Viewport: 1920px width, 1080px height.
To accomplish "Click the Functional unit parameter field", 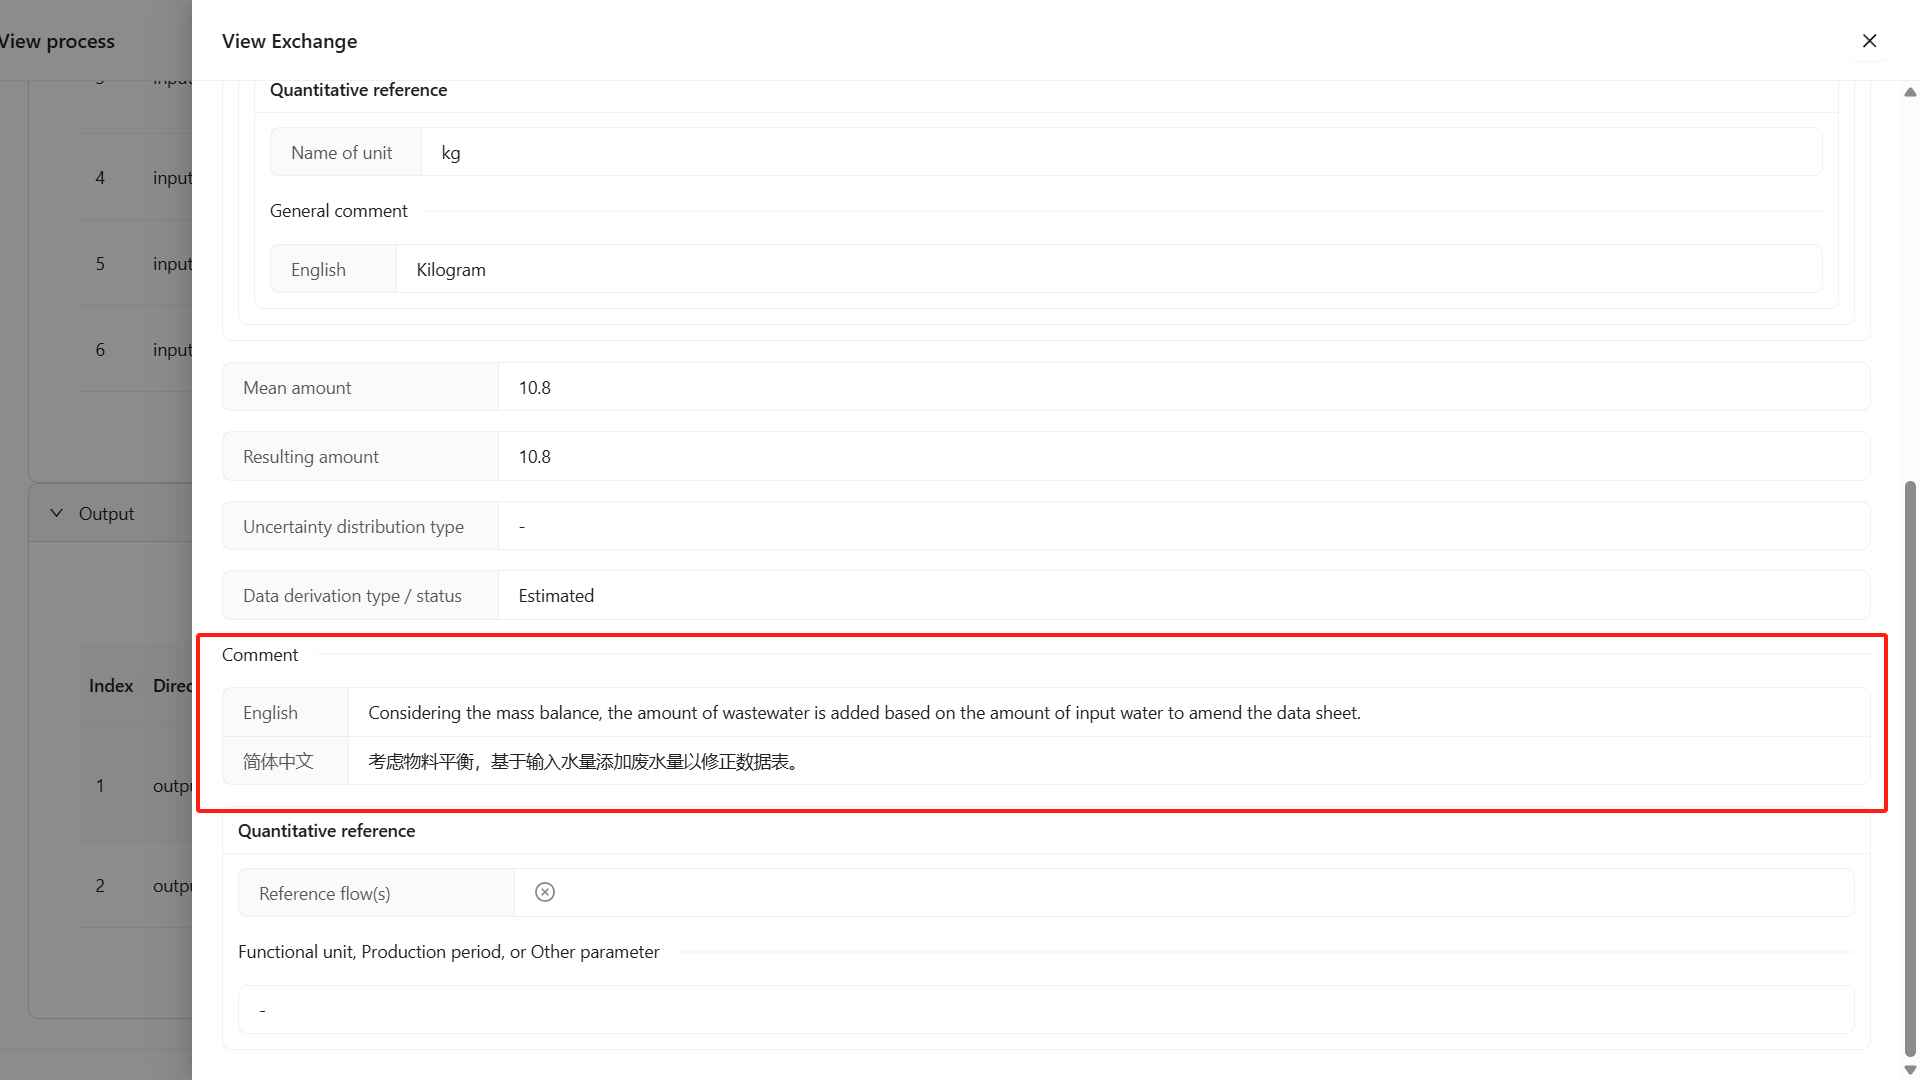I will coord(1045,1010).
